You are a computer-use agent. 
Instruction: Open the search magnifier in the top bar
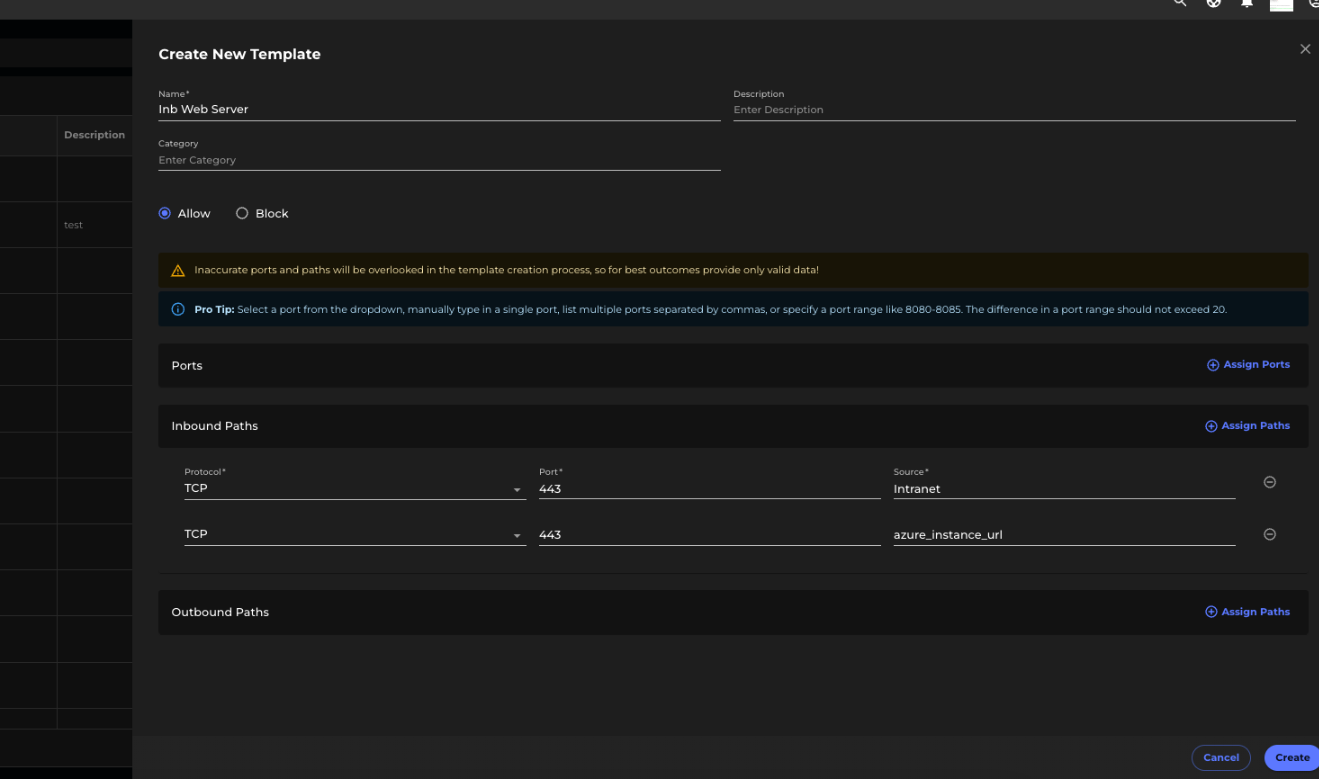tap(1180, 3)
